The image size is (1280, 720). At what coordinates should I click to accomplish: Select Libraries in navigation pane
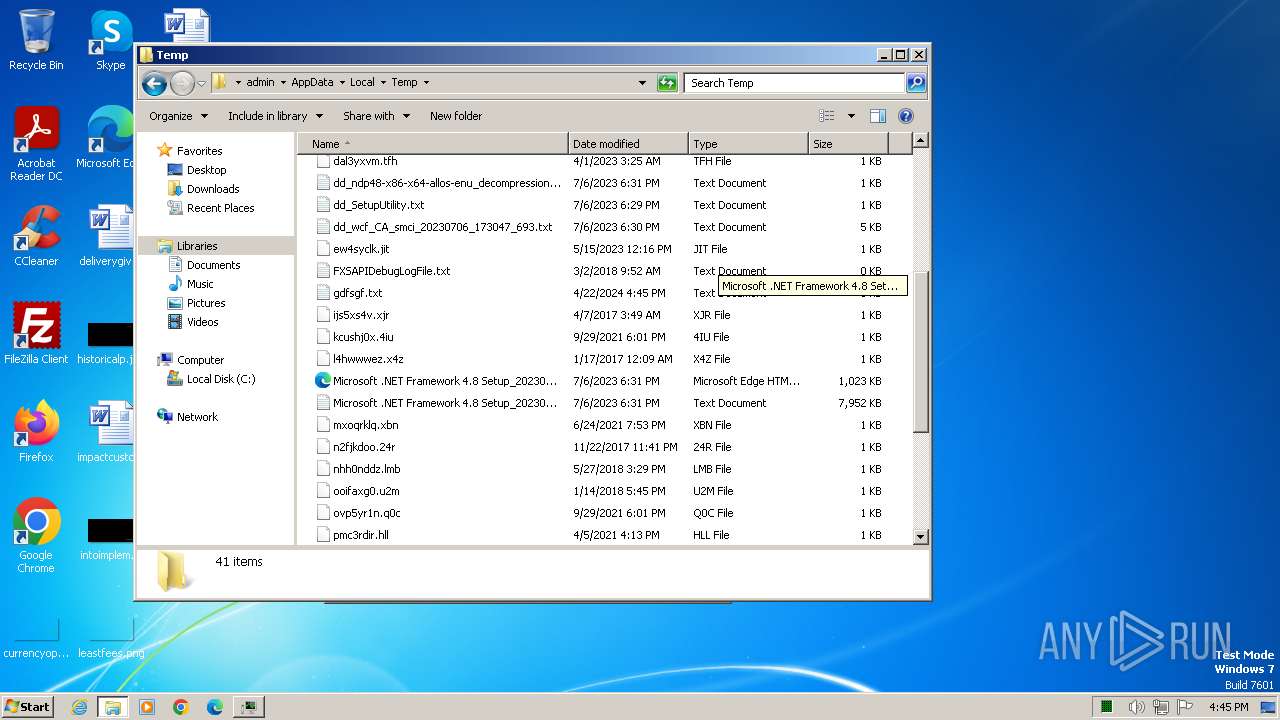click(197, 246)
